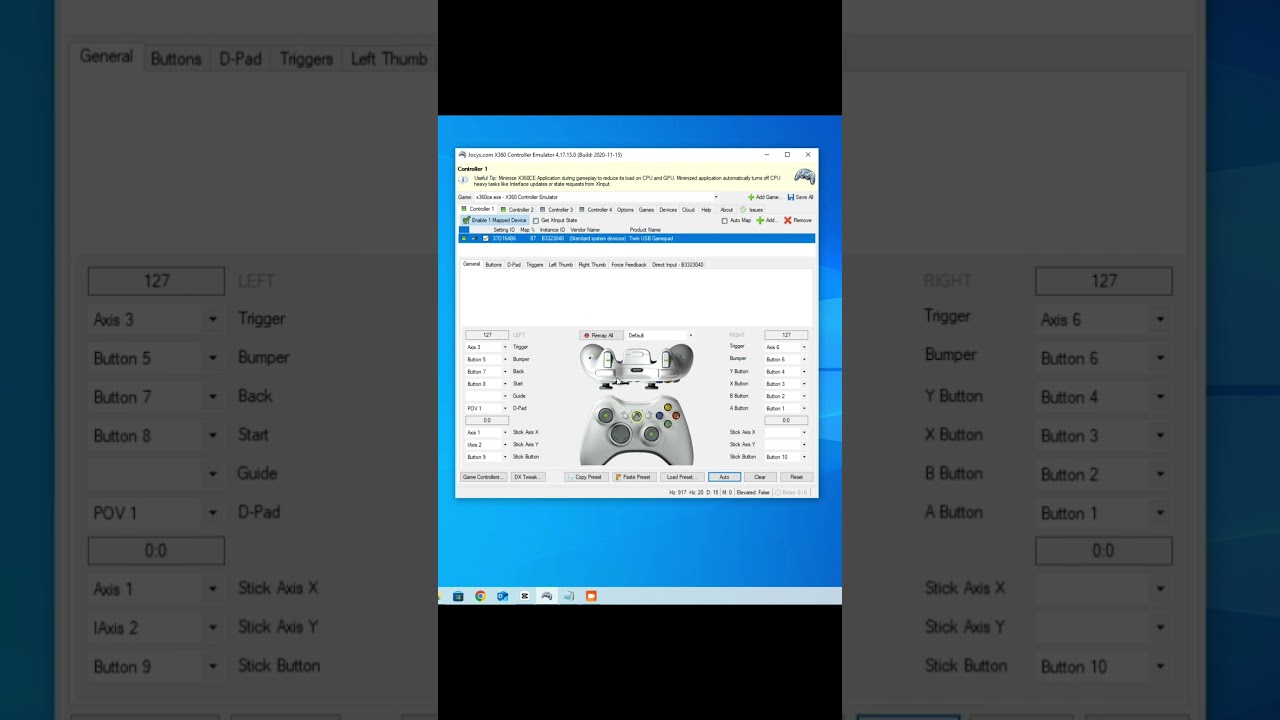Image resolution: width=1280 pixels, height=720 pixels.
Task: Click the x360ce gamepad taskbar icon
Action: point(547,596)
